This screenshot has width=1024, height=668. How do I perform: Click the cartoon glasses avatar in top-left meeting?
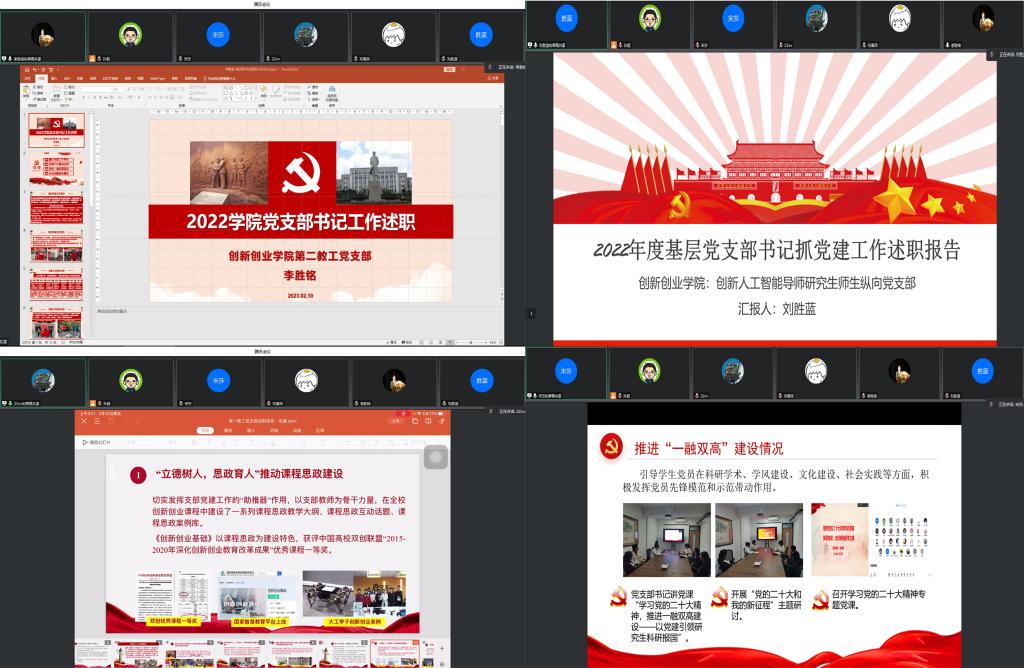pos(129,36)
